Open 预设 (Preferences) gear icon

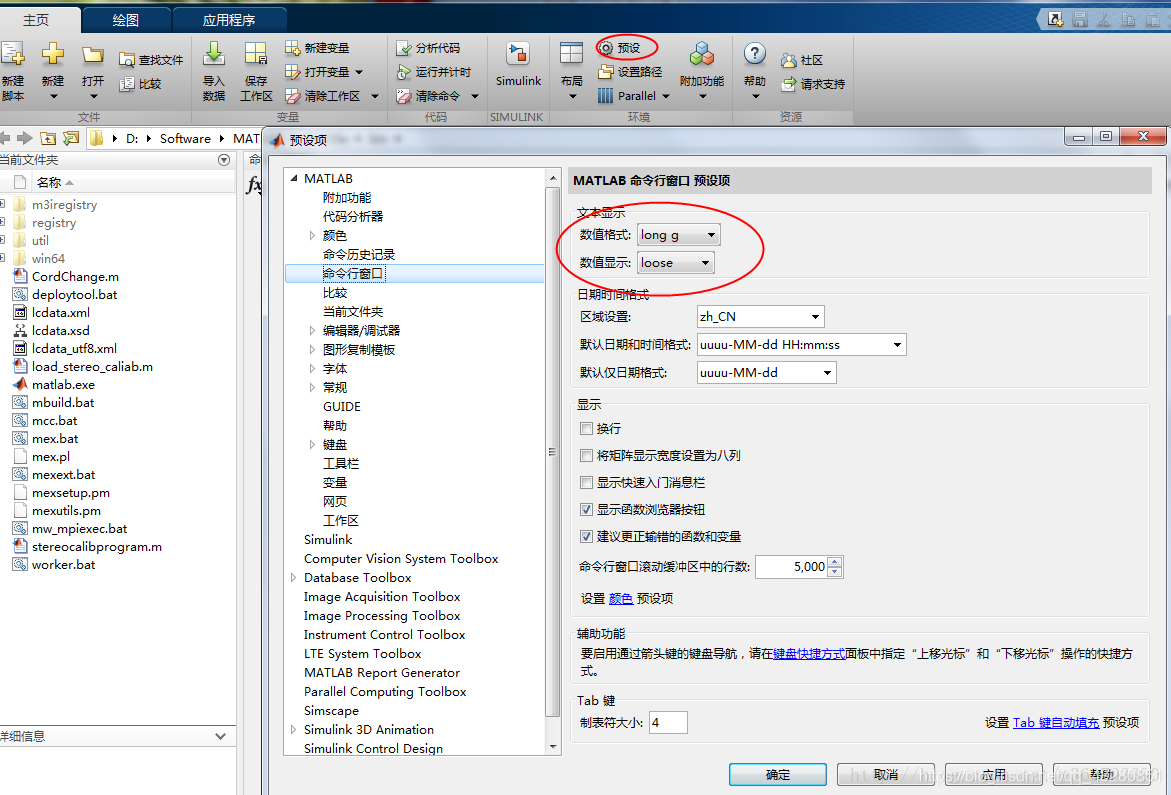point(606,48)
